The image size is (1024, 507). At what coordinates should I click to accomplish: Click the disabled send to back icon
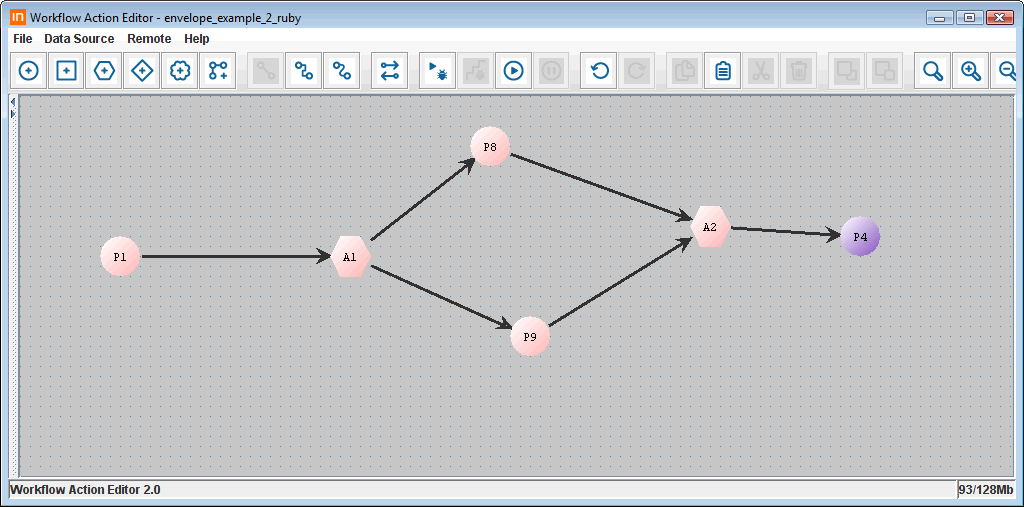pyautogui.click(x=884, y=71)
